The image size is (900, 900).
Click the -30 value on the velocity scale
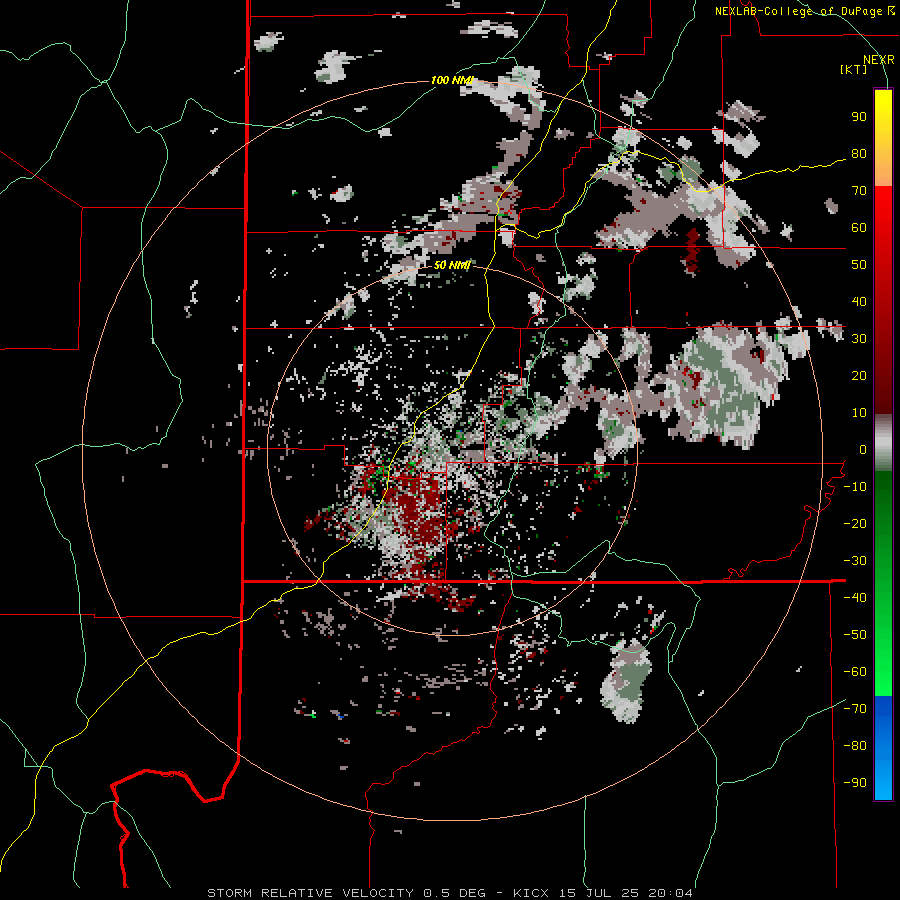855,561
